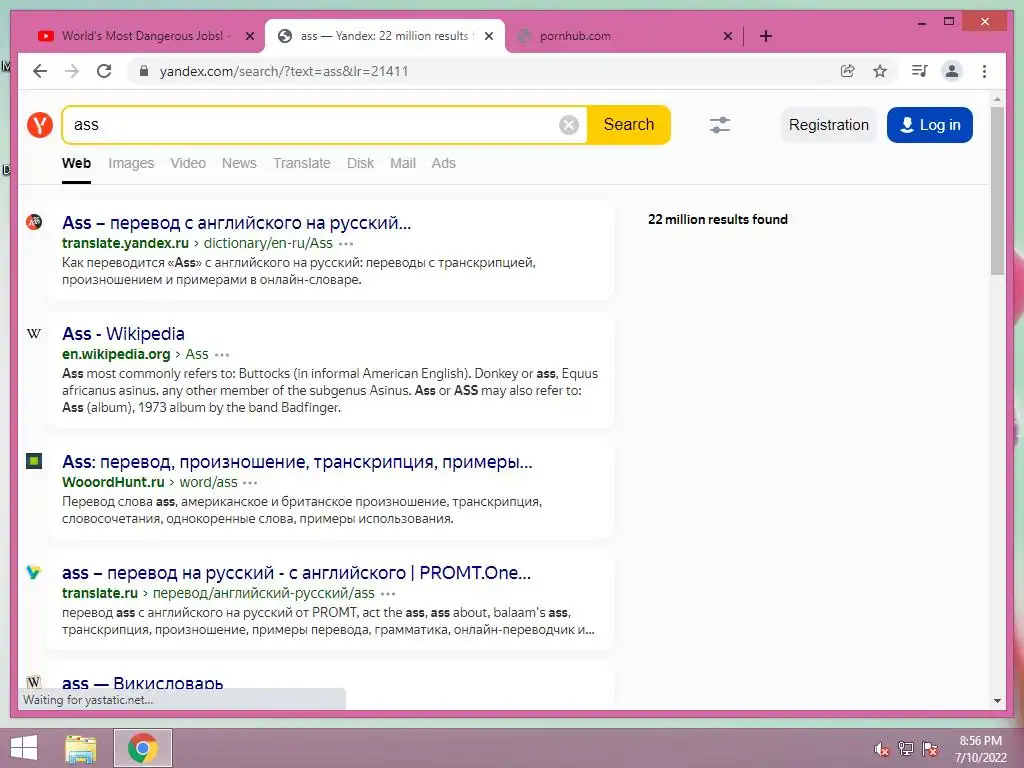
Task: Close the ass — Yandex search tab
Action: [488, 36]
